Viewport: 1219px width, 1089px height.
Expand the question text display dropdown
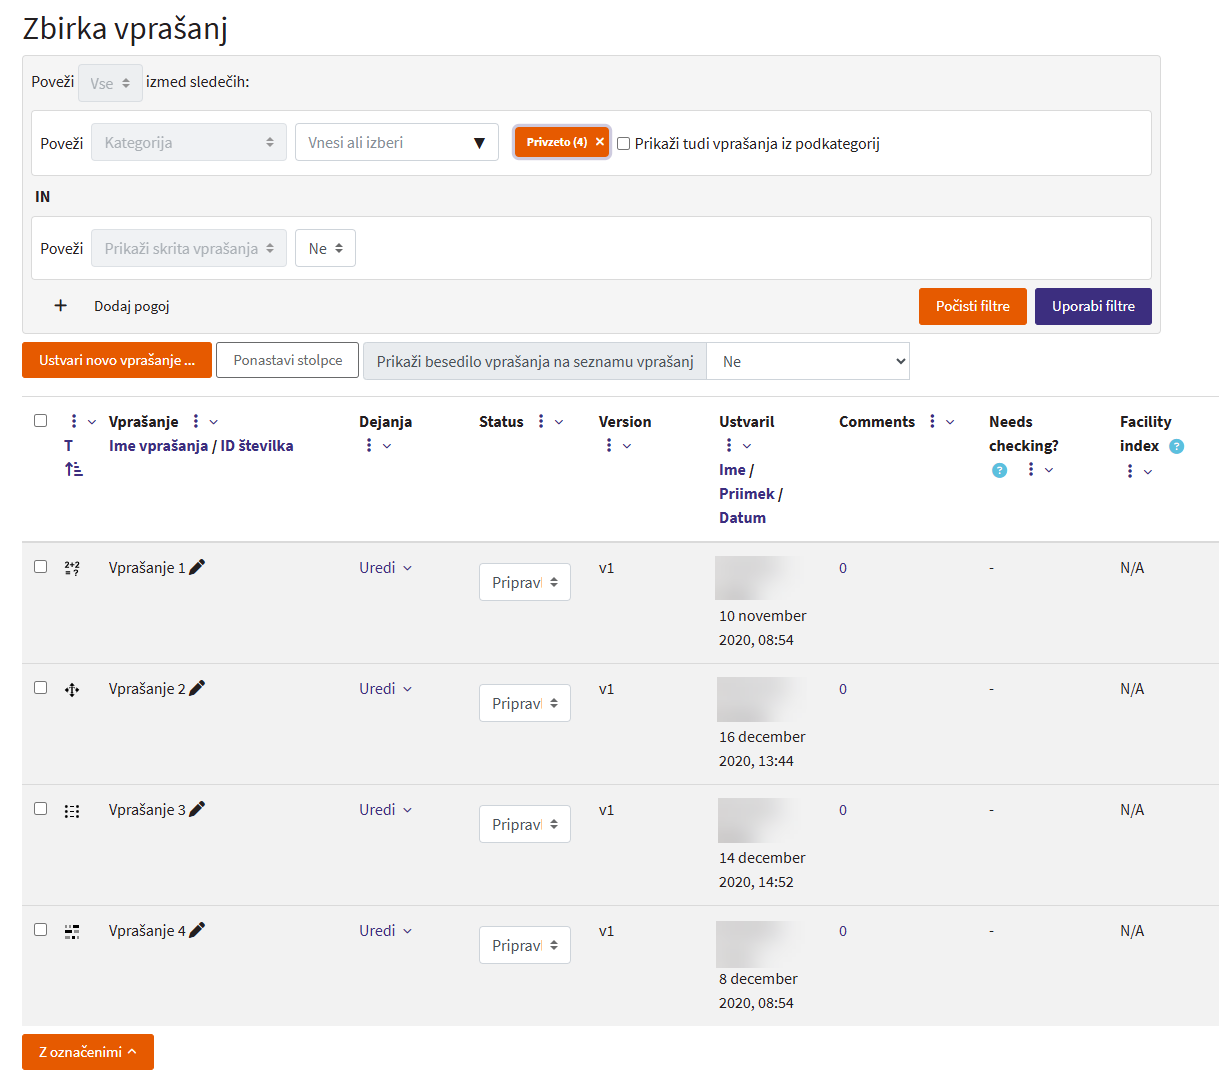point(807,362)
